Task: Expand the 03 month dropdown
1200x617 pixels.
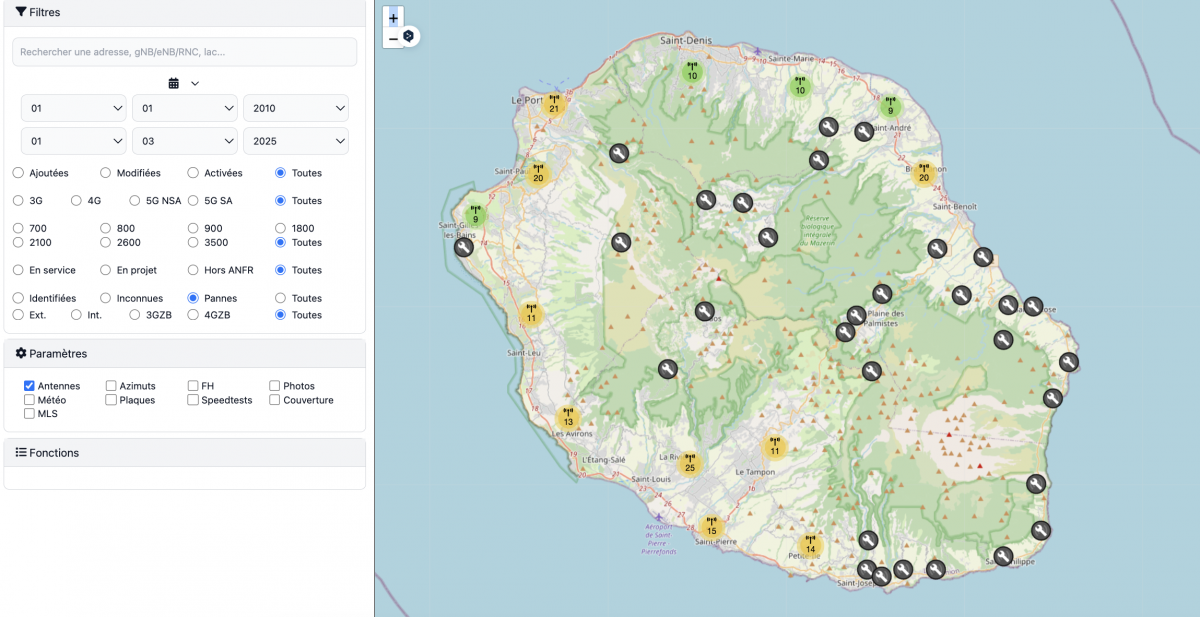Action: coord(184,141)
